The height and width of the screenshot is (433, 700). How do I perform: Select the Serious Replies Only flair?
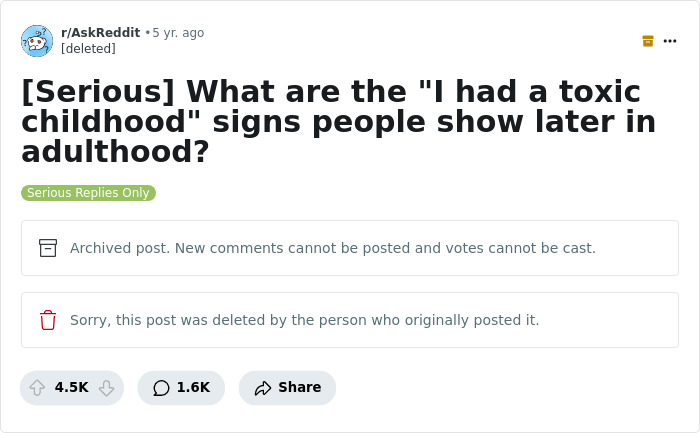pos(88,193)
